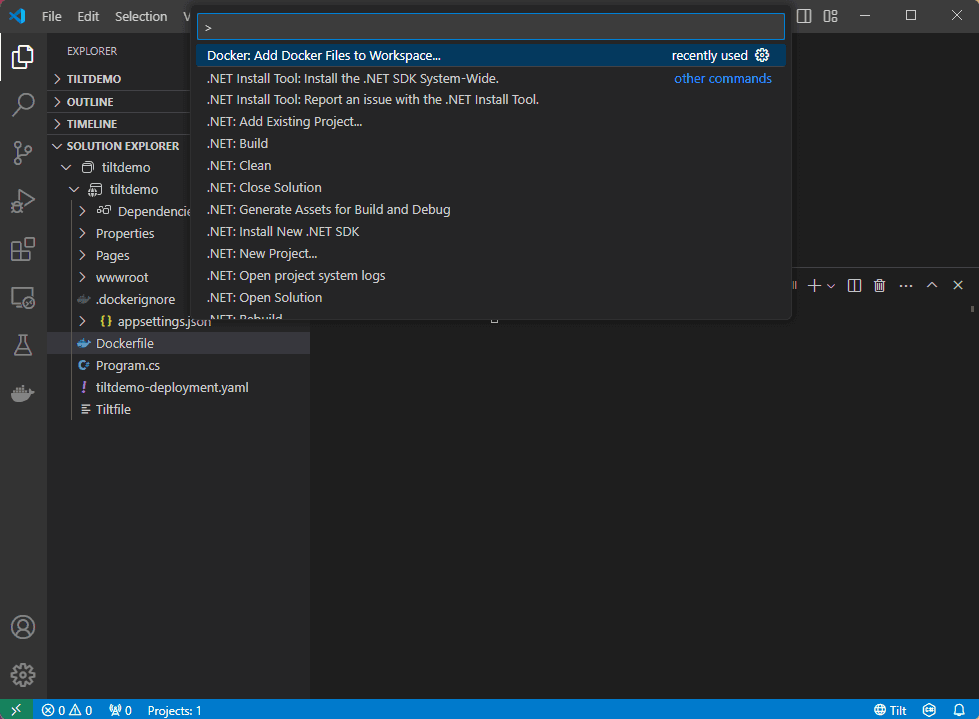Image resolution: width=979 pixels, height=719 pixels.
Task: Choose .NET: Add Existing Project command
Action: tap(491, 122)
